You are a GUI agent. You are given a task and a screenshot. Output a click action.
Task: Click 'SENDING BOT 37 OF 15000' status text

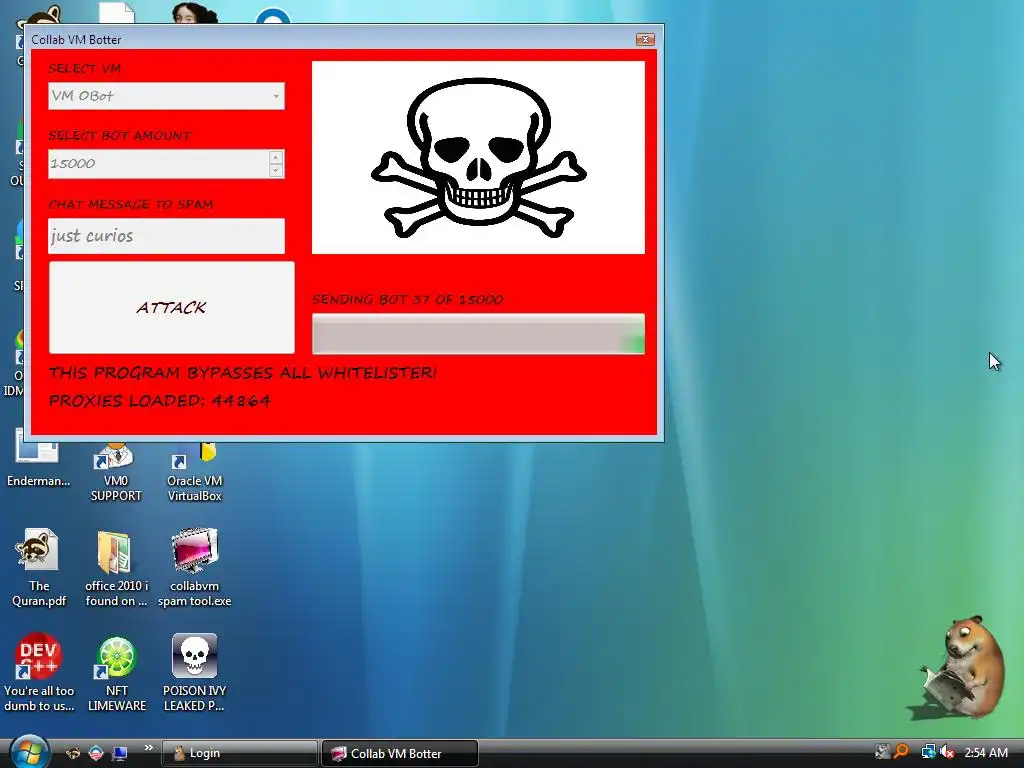[408, 300]
